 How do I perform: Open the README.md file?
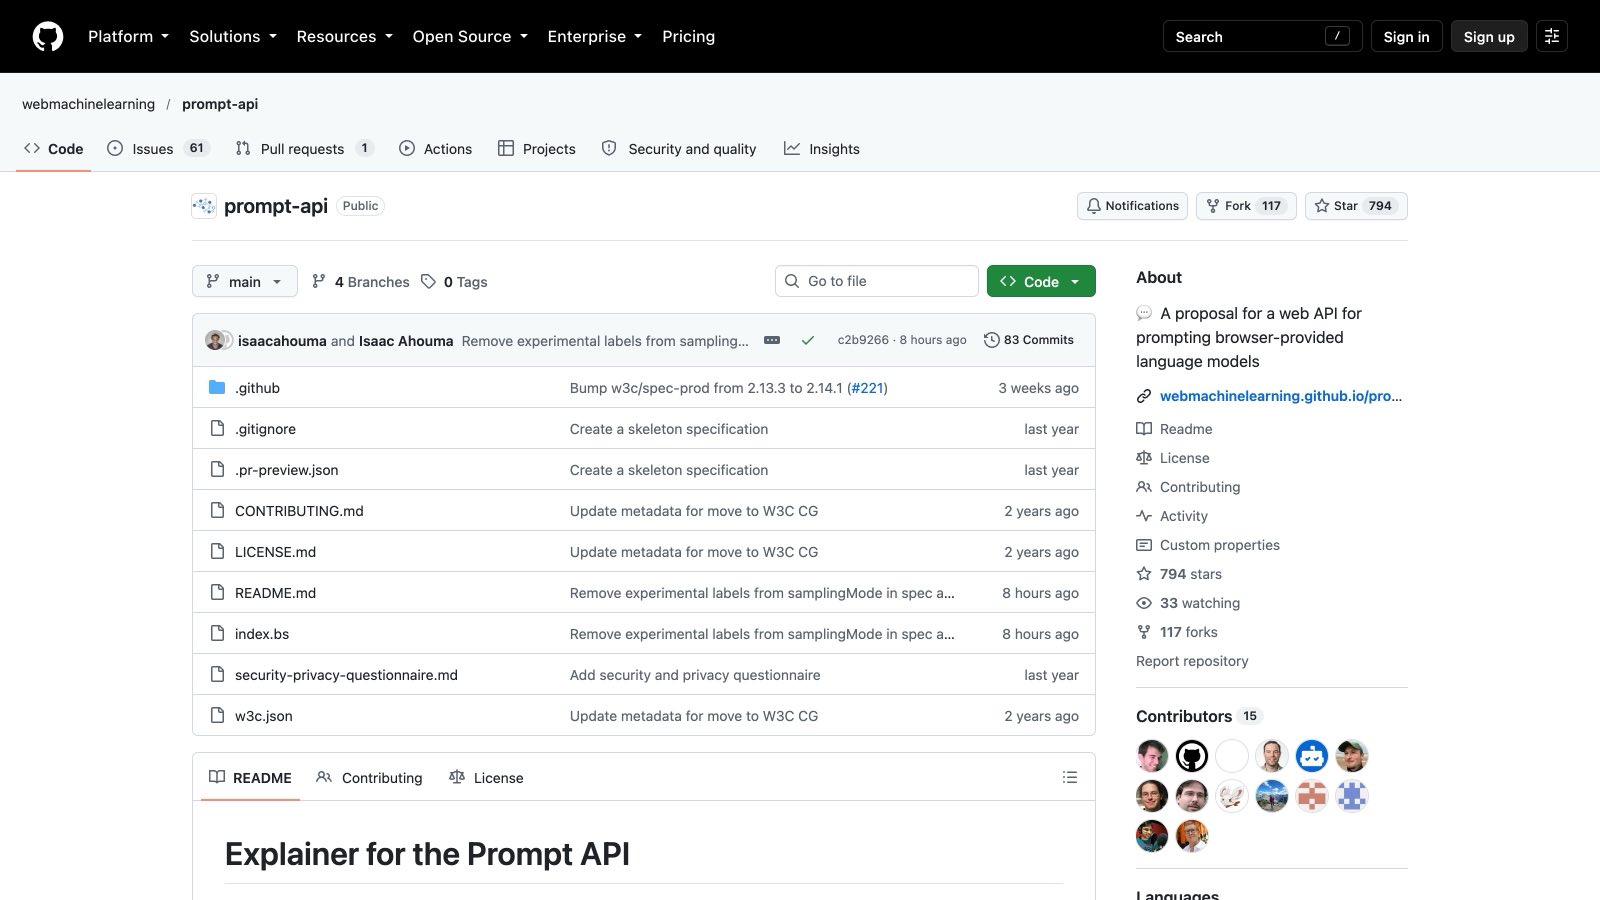click(x=275, y=593)
